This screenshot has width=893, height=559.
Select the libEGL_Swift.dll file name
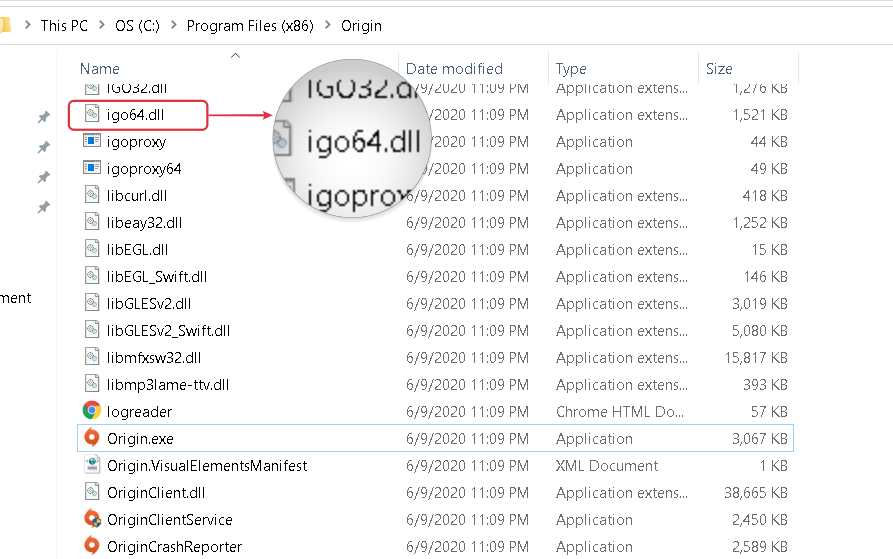(x=157, y=277)
